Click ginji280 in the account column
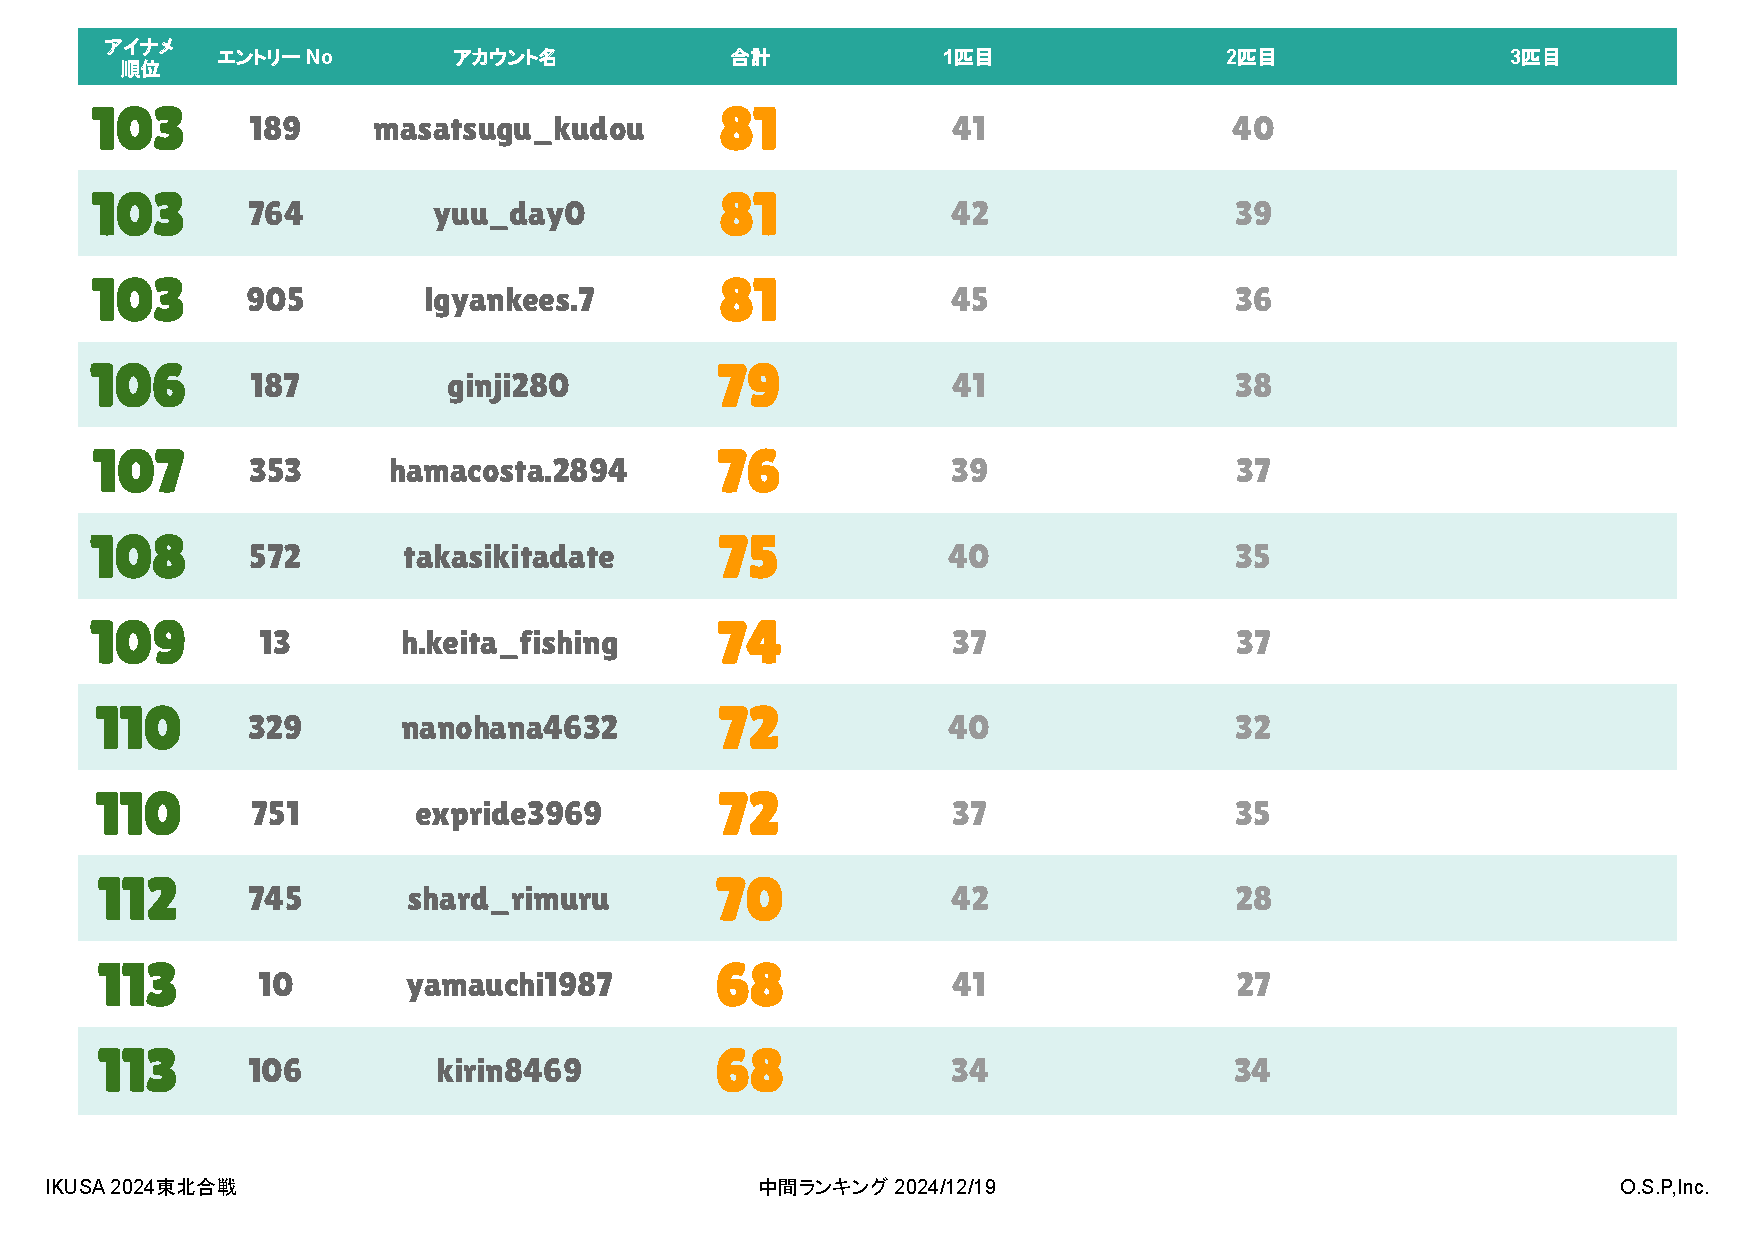Image resolution: width=1755 pixels, height=1240 pixels. (508, 386)
